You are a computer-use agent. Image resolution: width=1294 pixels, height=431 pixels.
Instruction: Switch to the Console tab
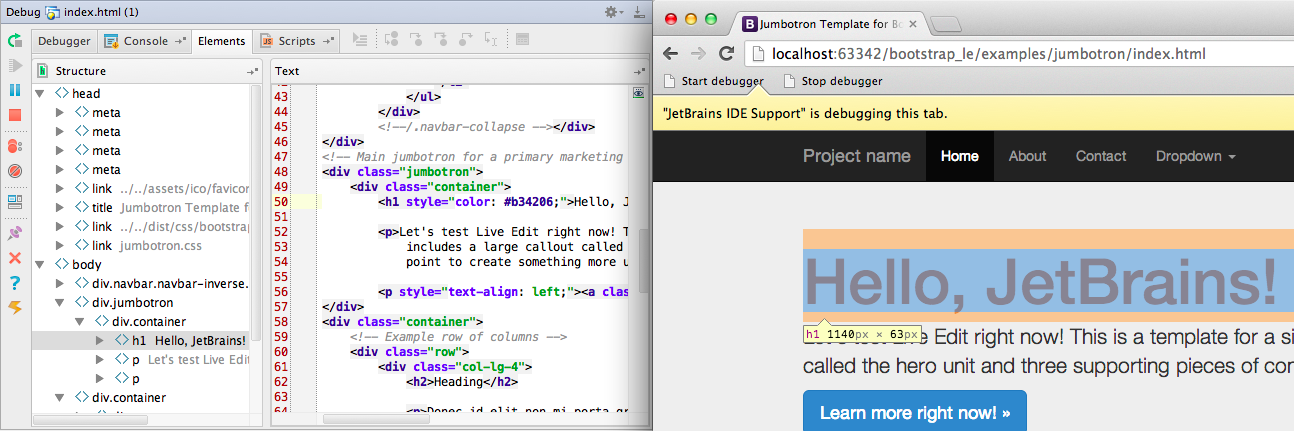coord(145,41)
